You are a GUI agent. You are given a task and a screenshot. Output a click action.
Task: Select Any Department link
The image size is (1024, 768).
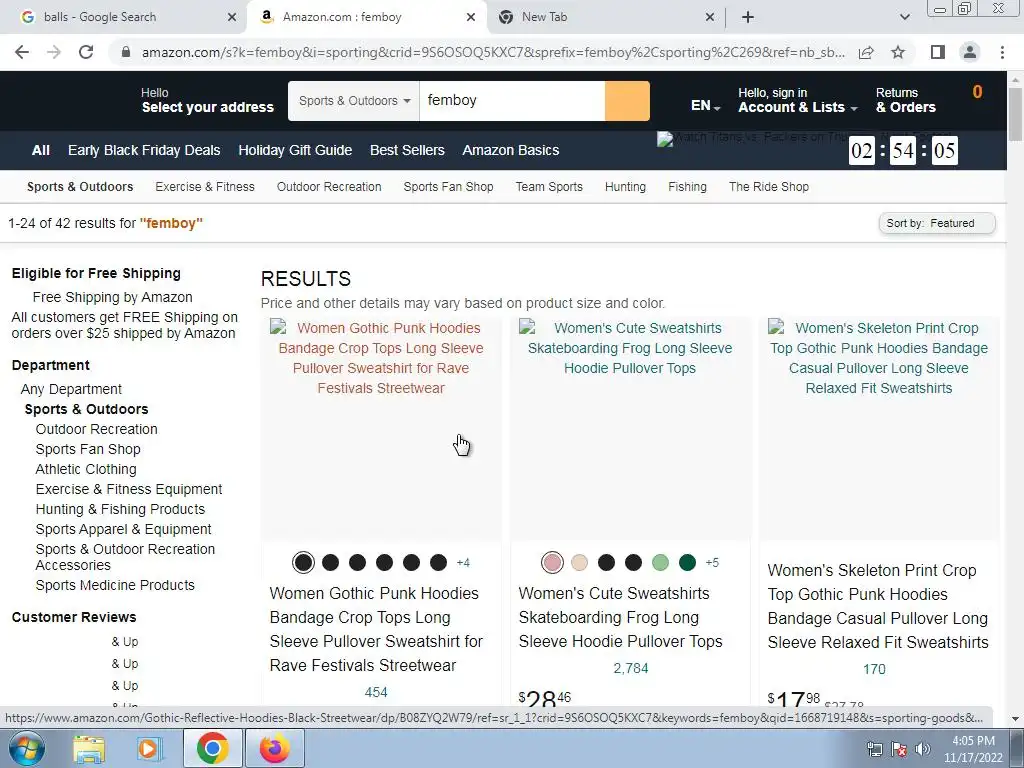coord(71,389)
